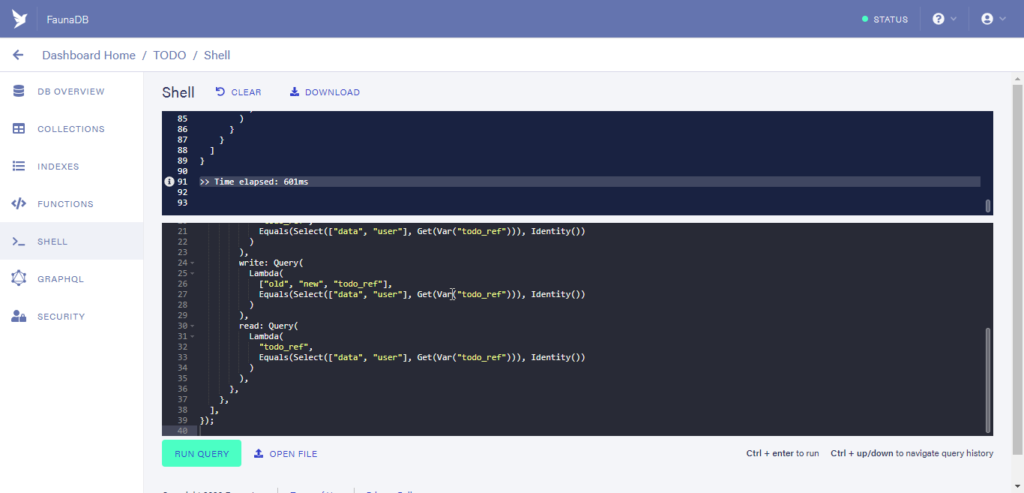Click the Equals expression on line 21
This screenshot has width=1024, height=493.
point(422,231)
